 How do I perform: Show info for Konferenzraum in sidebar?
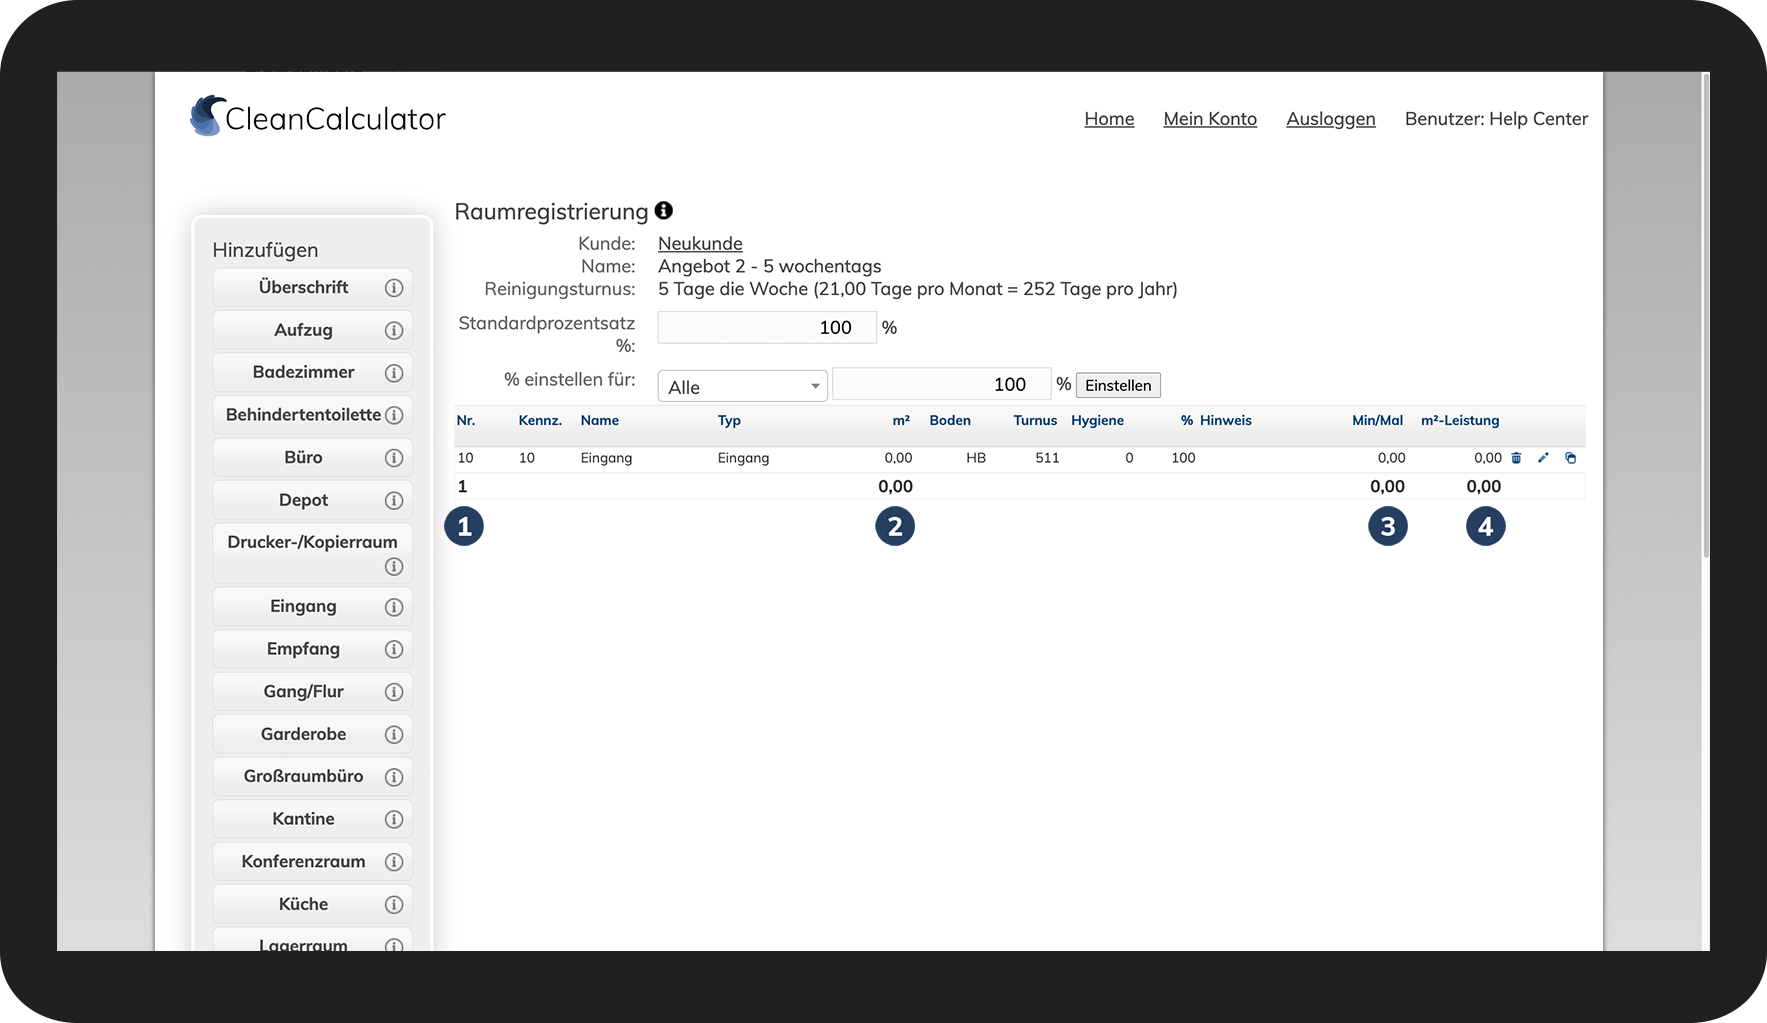[394, 862]
